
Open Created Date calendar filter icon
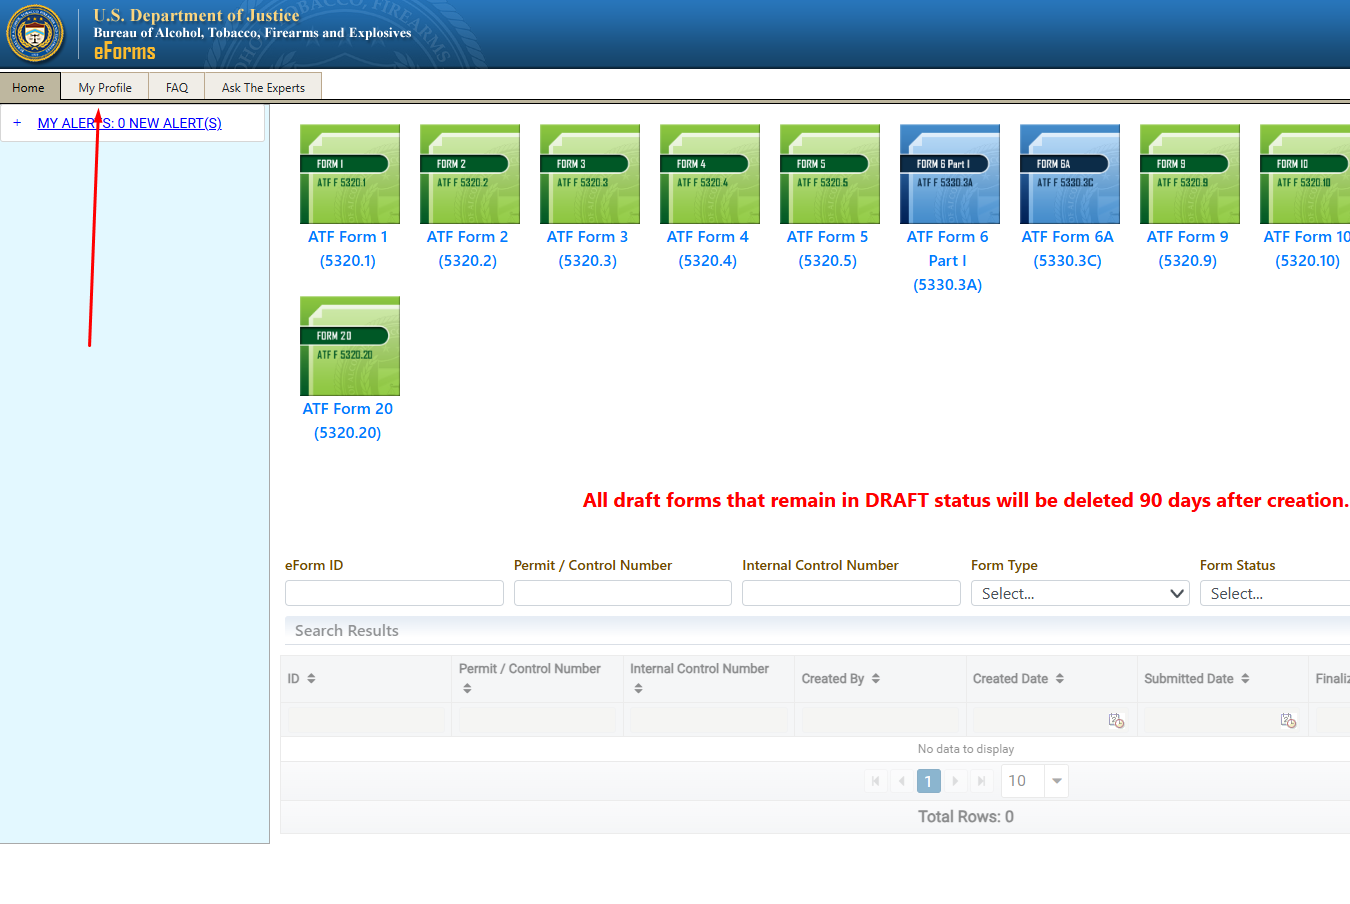[x=1116, y=721]
